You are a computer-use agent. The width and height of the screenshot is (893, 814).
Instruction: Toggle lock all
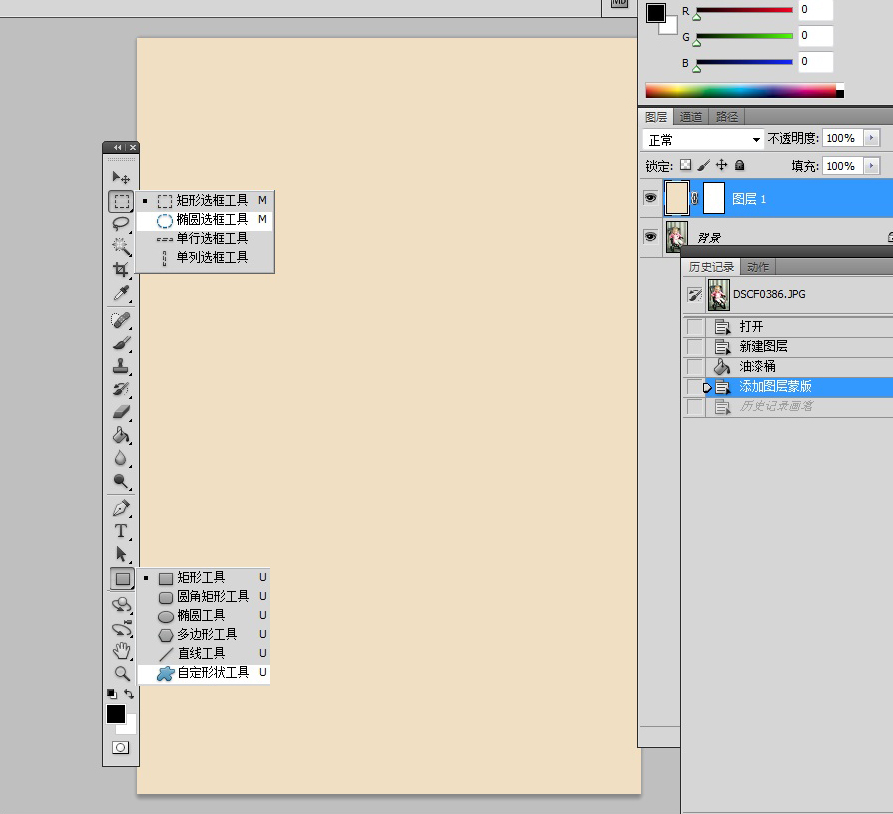click(739, 165)
